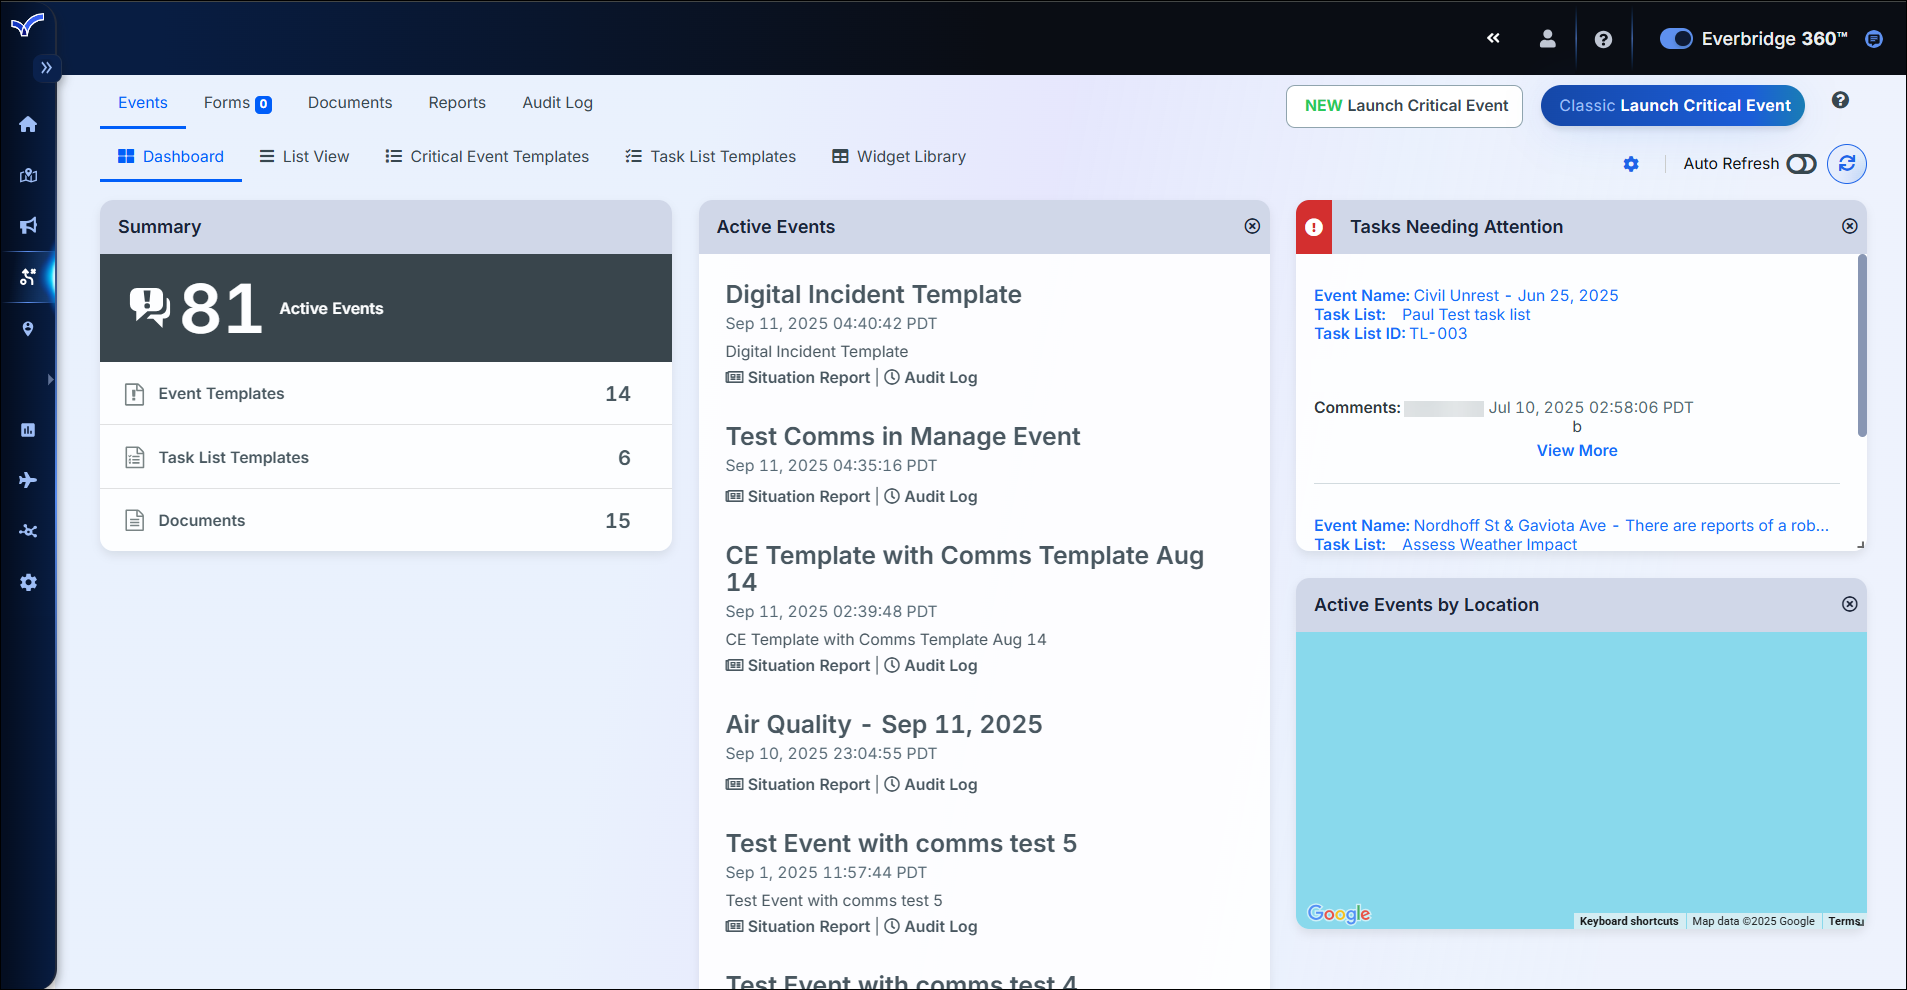Expand the left navigation sidebar
The height and width of the screenshot is (990, 1907).
[x=46, y=68]
